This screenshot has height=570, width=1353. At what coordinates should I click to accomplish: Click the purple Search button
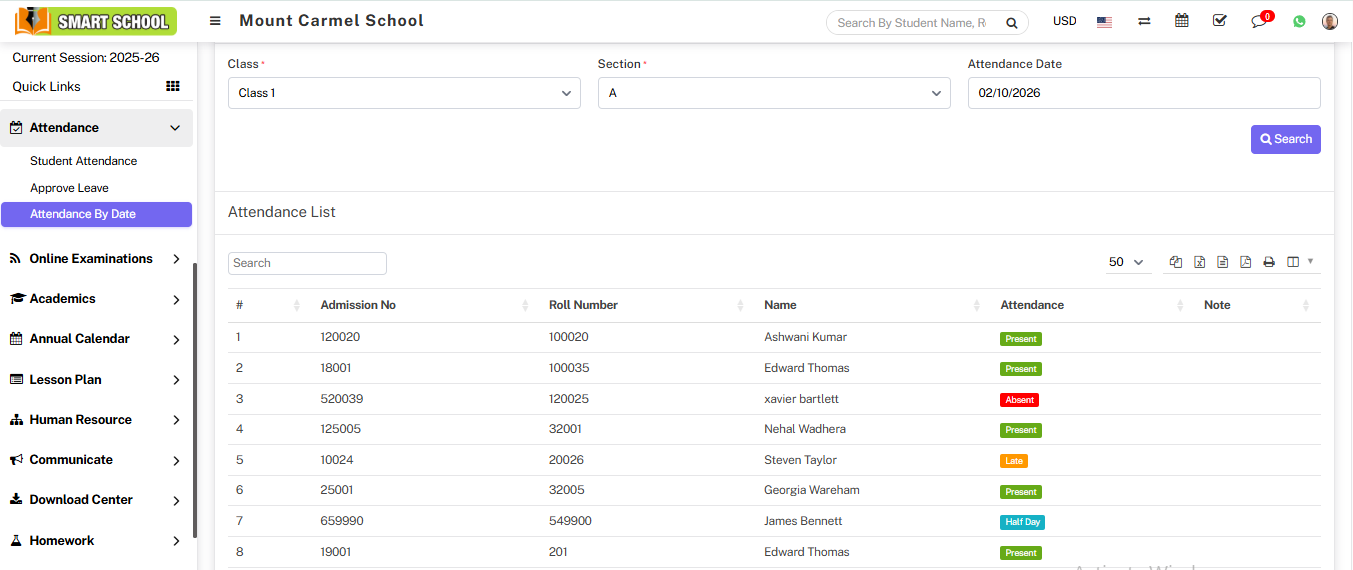coord(1285,139)
